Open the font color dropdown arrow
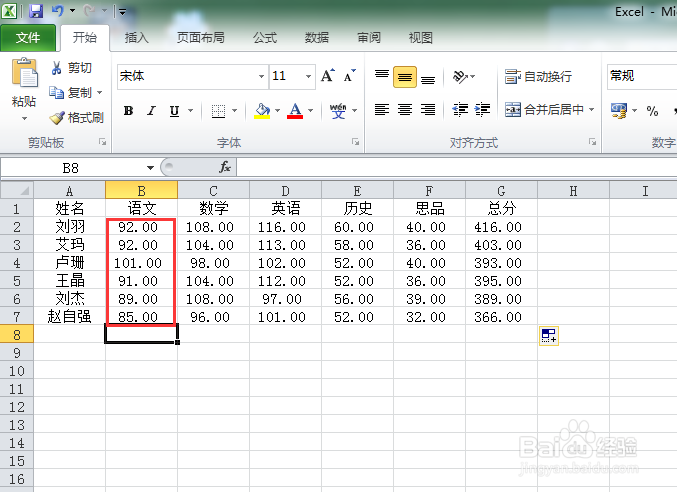 pos(310,111)
